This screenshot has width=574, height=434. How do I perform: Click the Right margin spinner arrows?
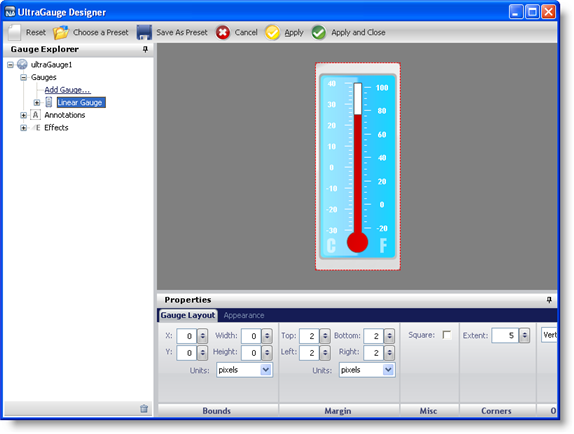tap(390, 353)
